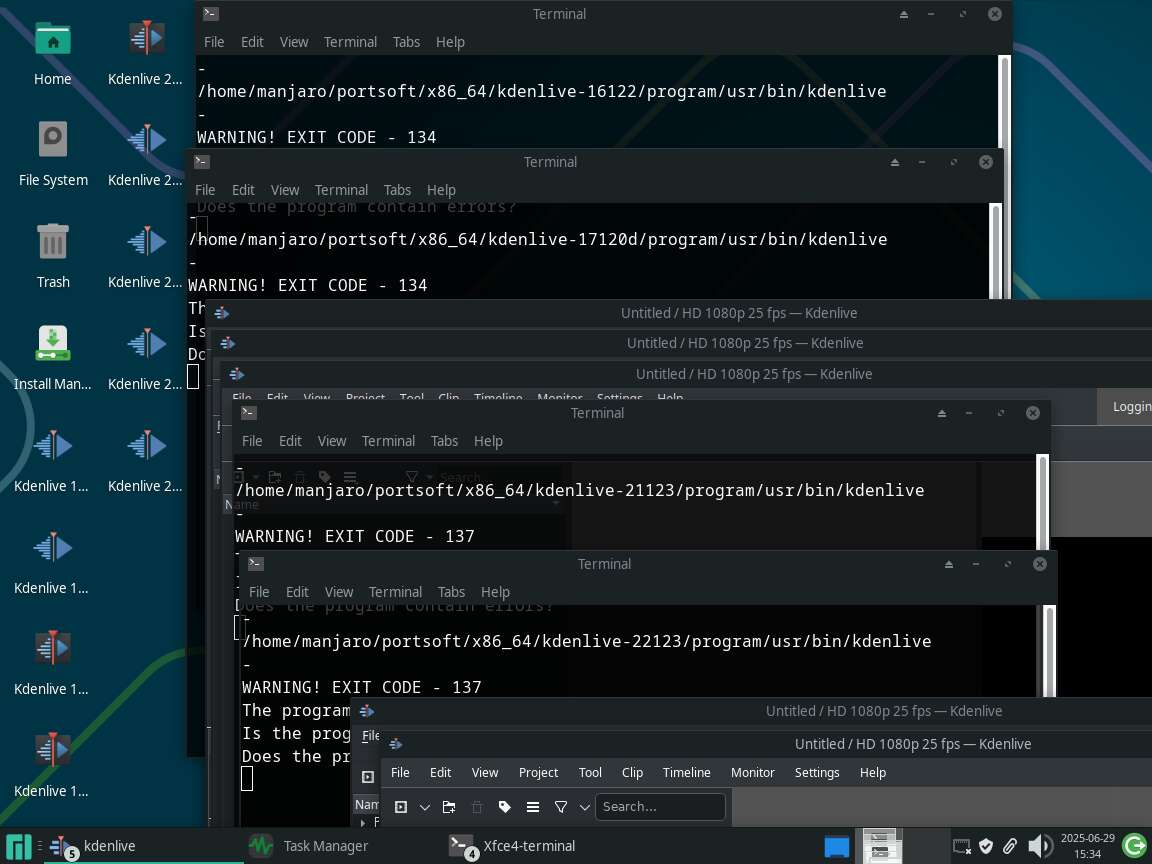Expand the filter options dropdown arrow

[x=585, y=807]
